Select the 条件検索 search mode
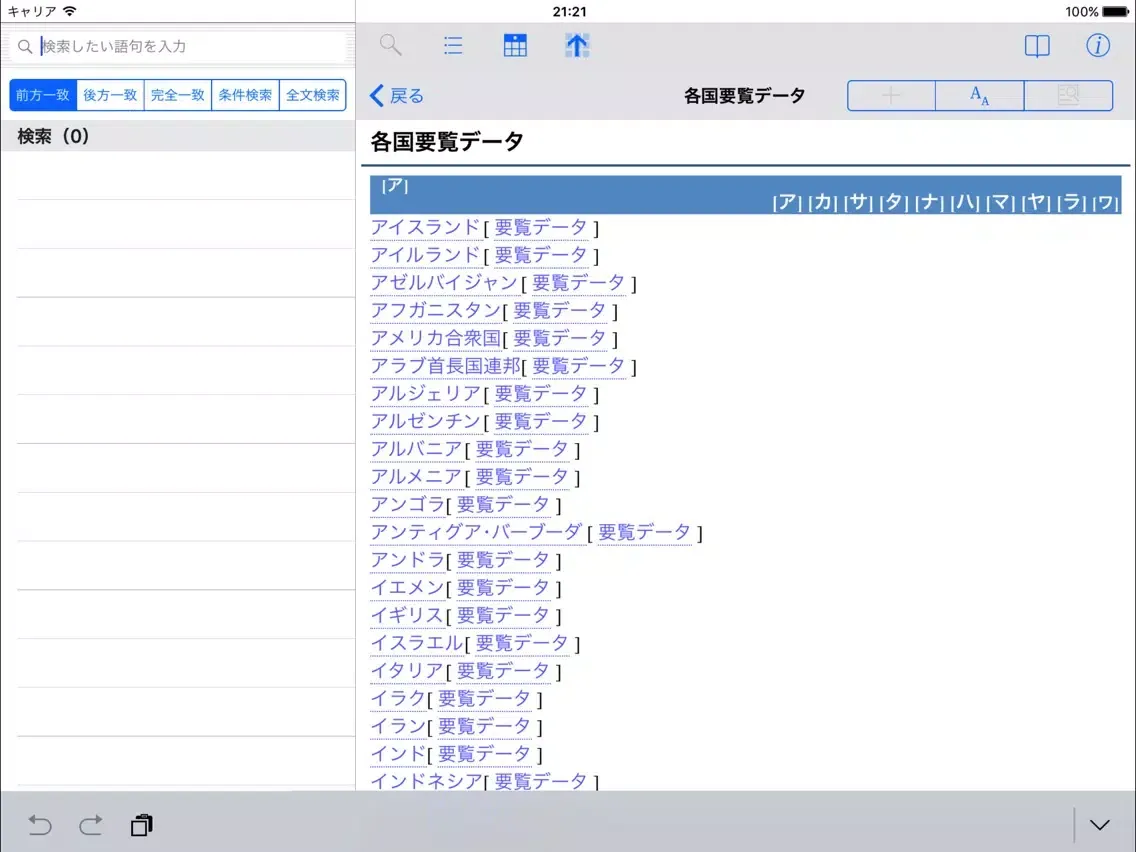The height and width of the screenshot is (852, 1136). click(245, 95)
